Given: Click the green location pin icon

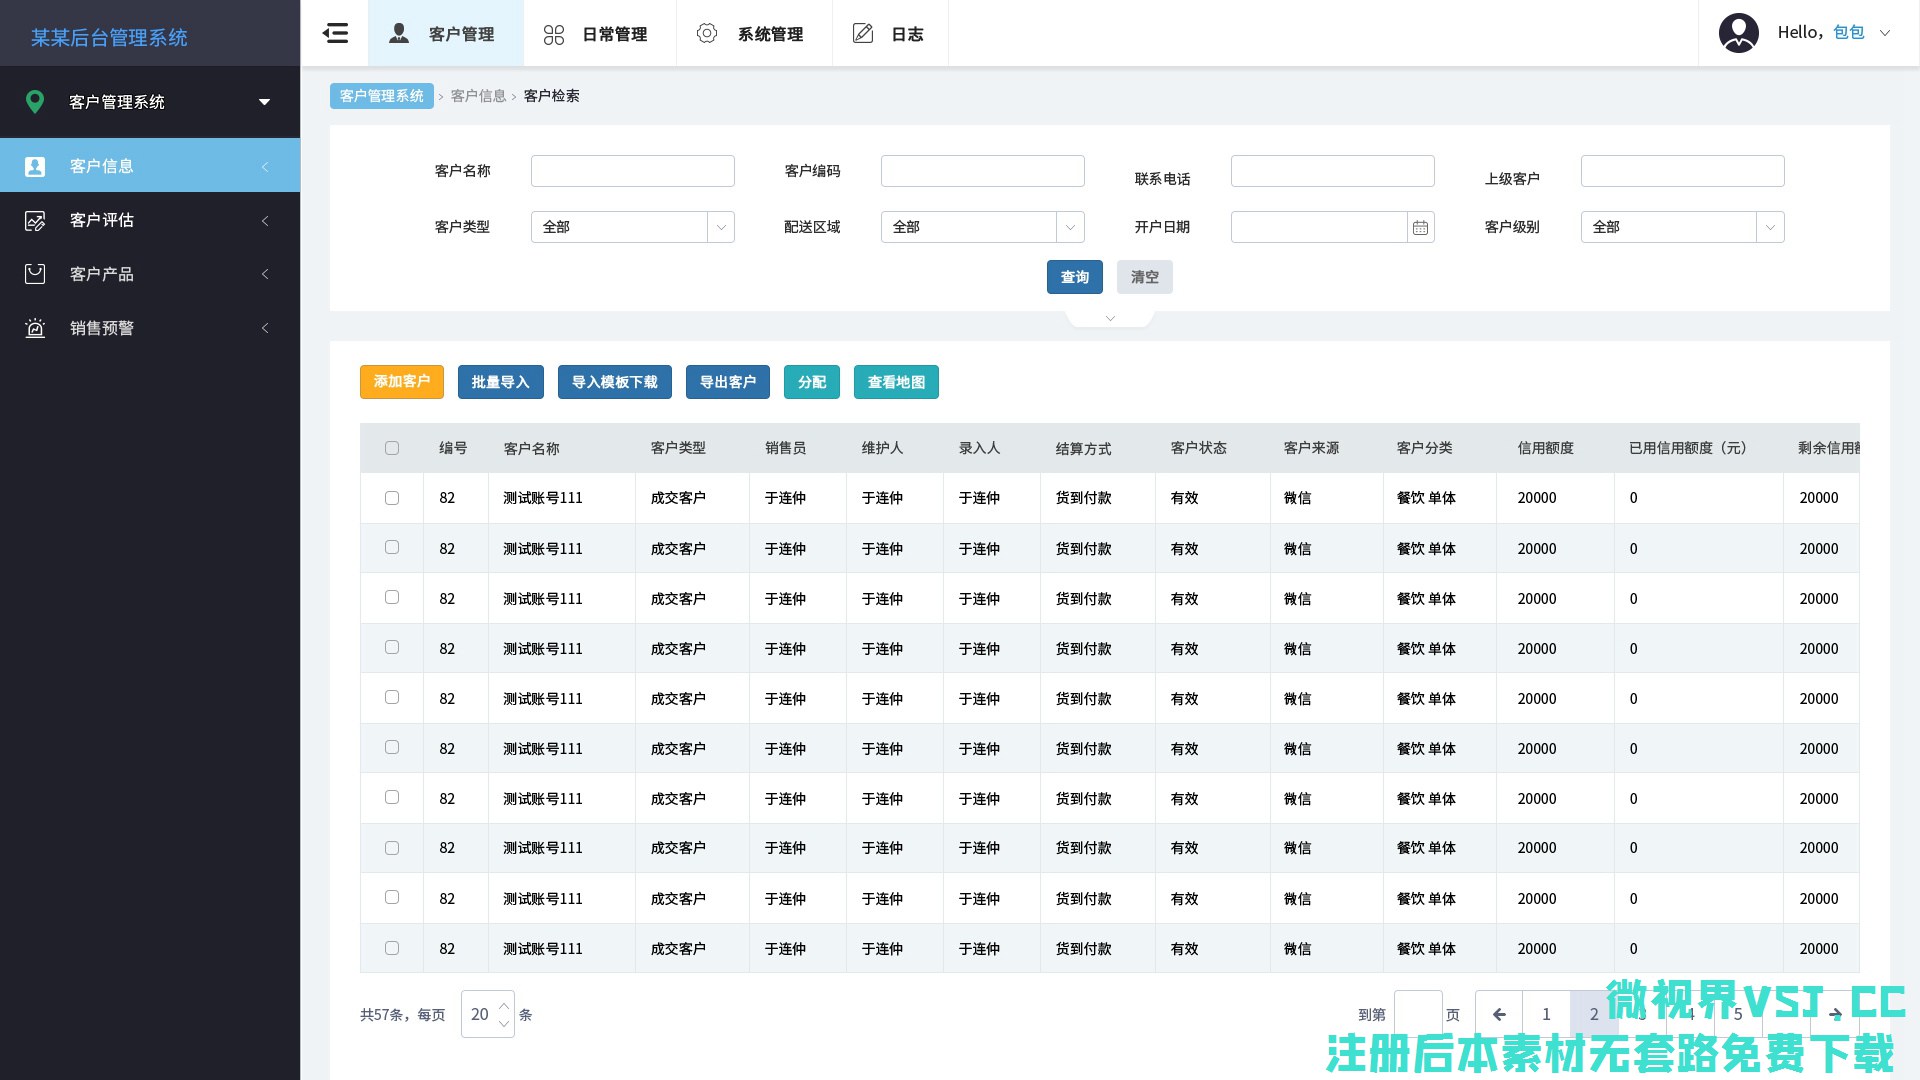Looking at the screenshot, I should (x=35, y=102).
